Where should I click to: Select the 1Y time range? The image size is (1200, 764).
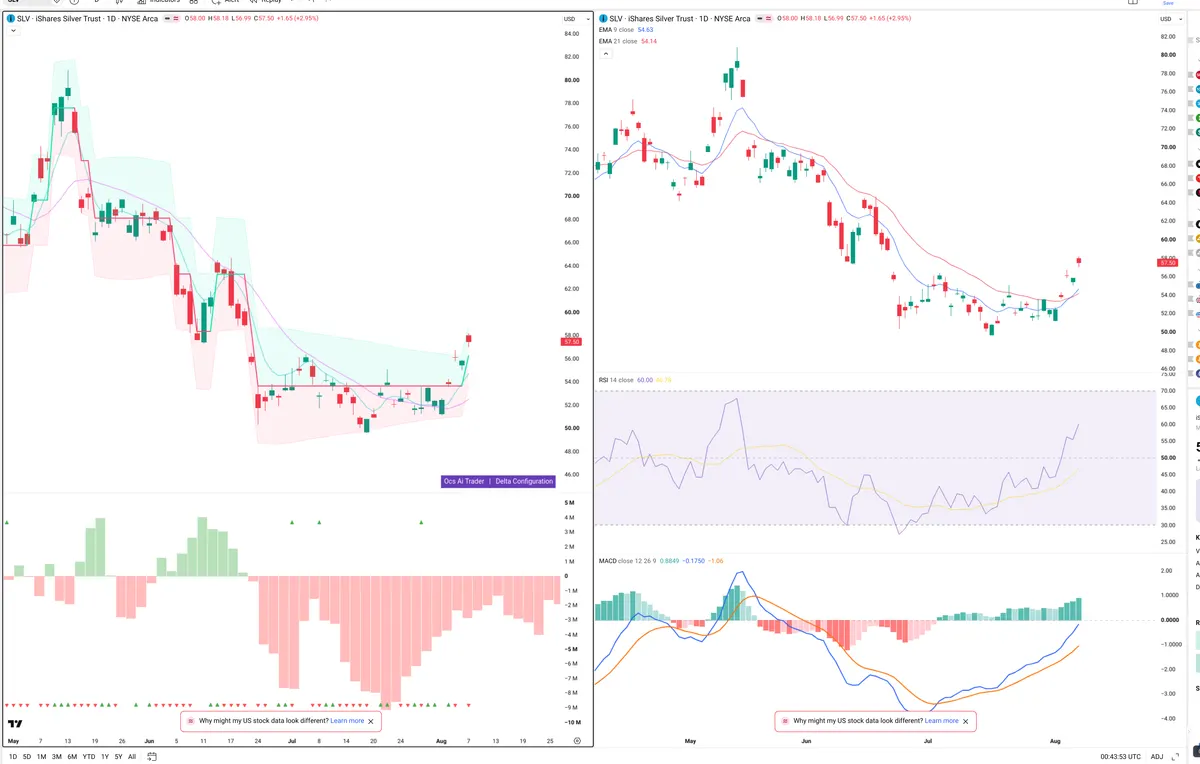pos(105,756)
